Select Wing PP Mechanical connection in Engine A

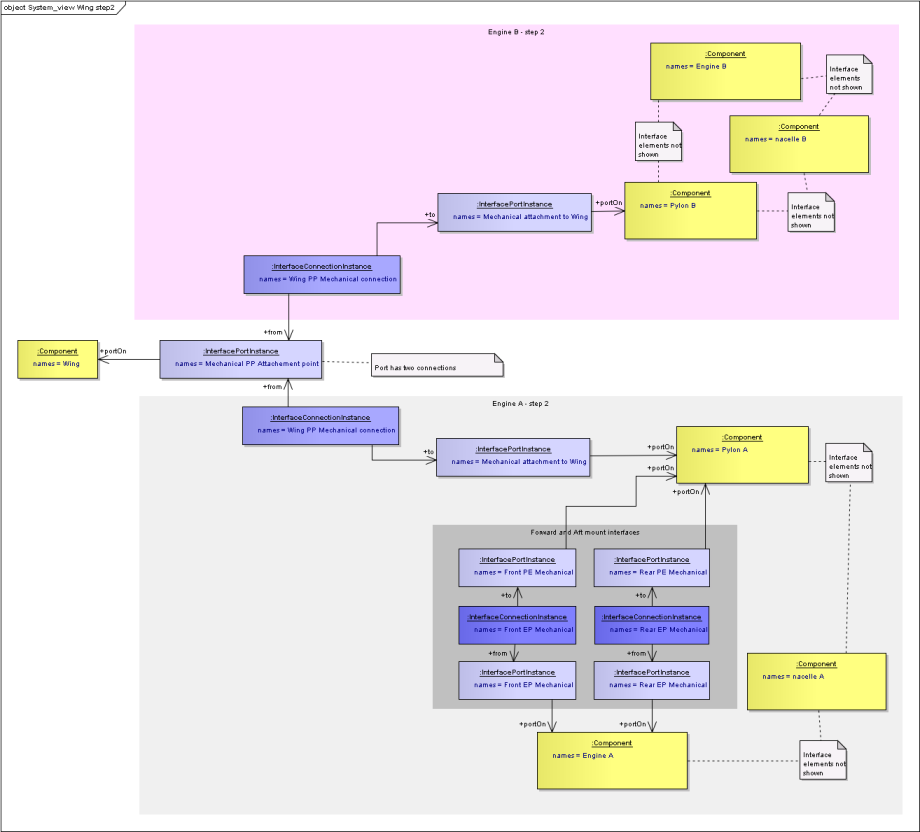[320, 425]
